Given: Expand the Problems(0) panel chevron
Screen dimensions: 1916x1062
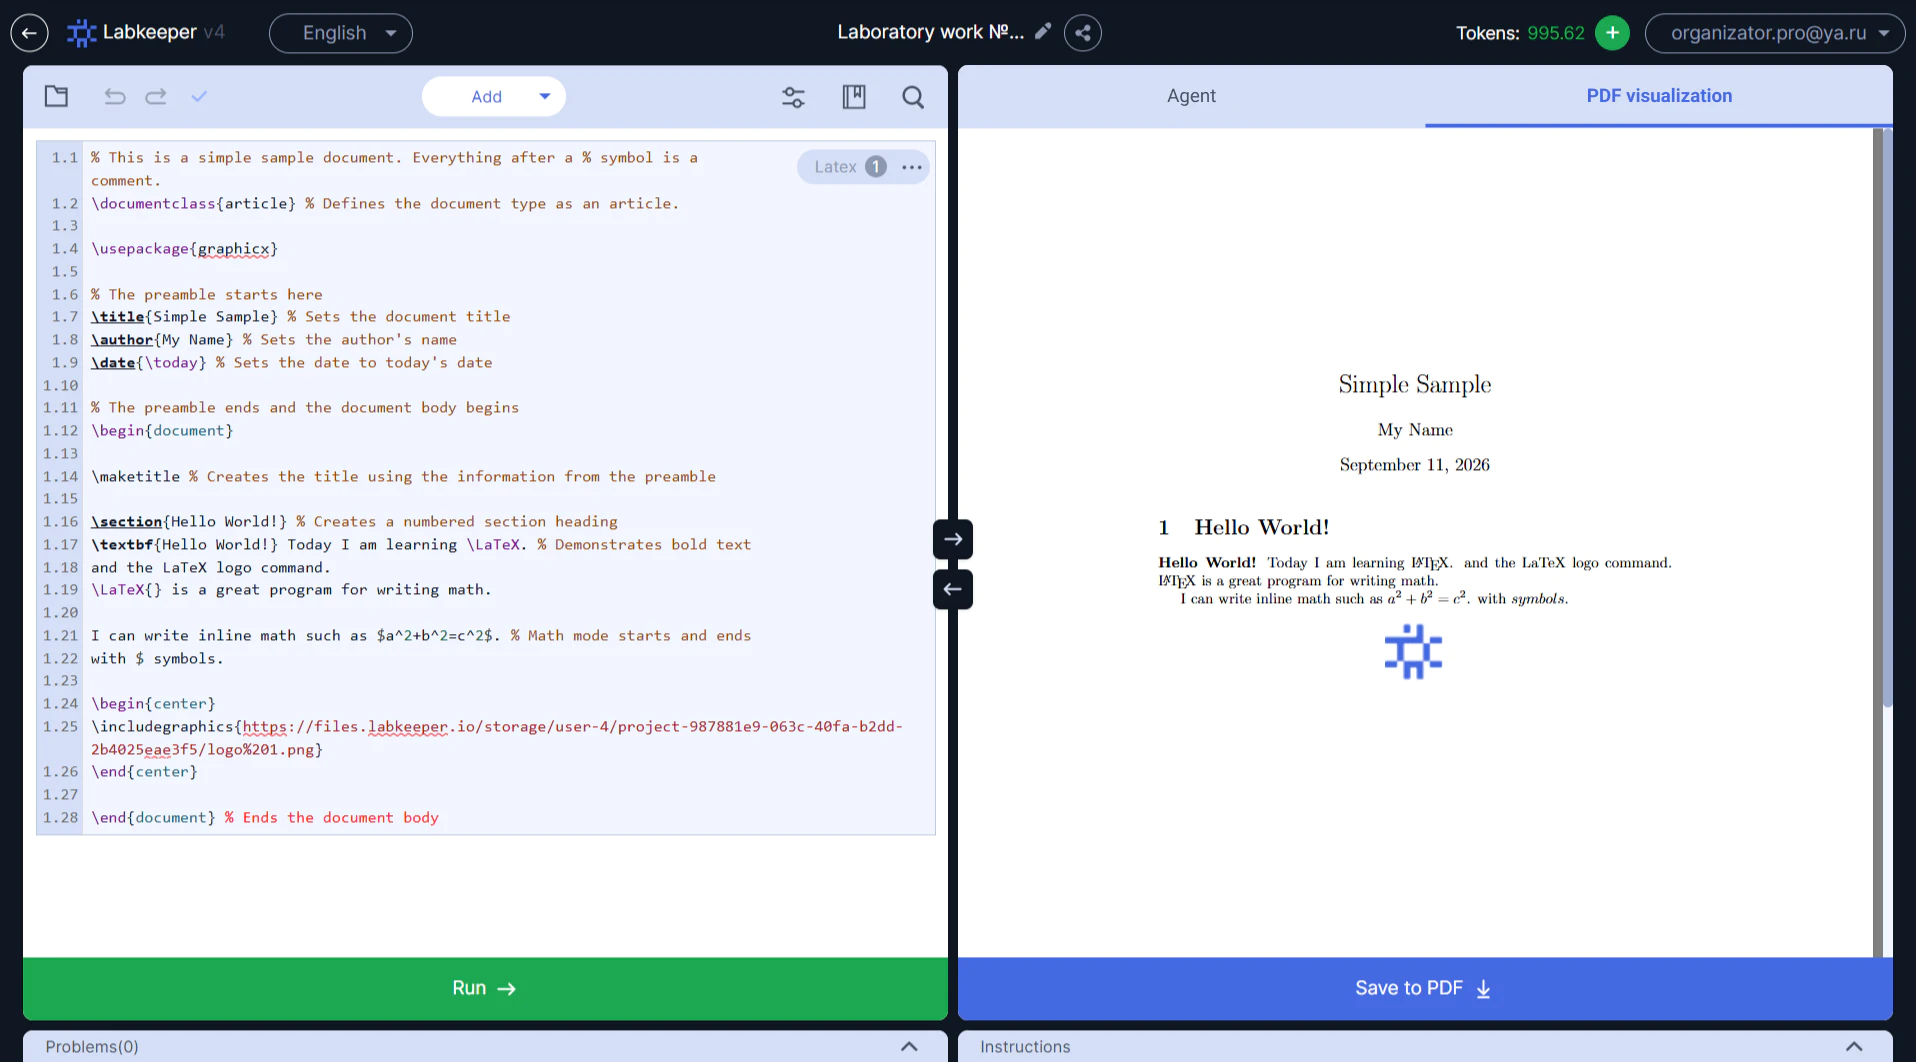Looking at the screenshot, I should [909, 1046].
